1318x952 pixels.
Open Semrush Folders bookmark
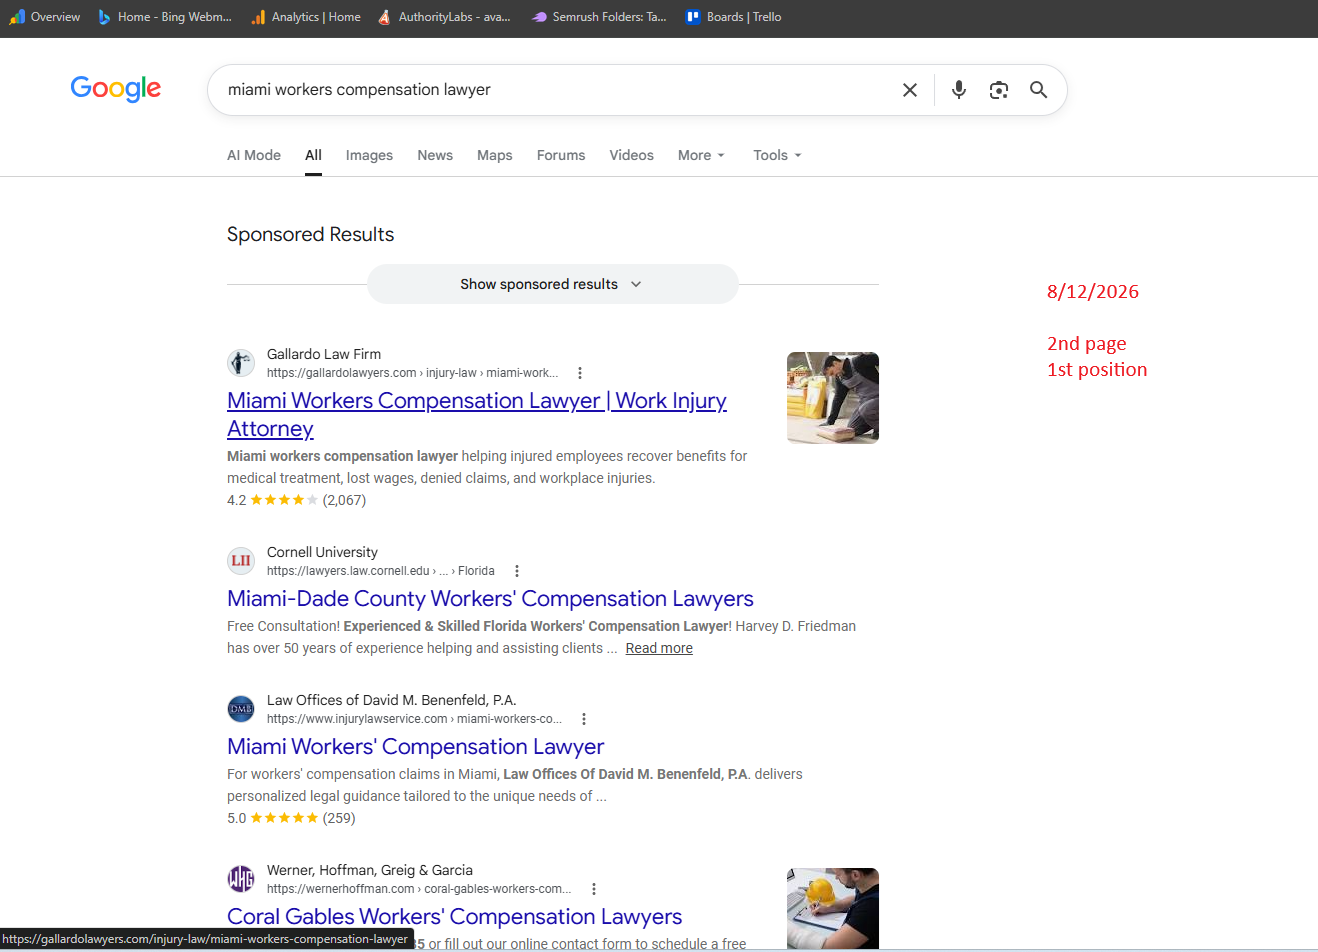click(x=599, y=17)
